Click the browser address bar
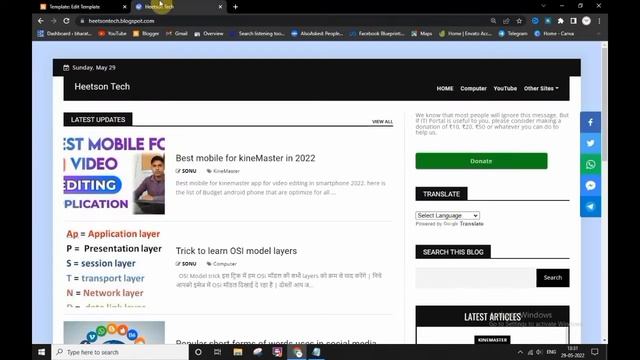The width and height of the screenshot is (640, 360). (x=282, y=21)
